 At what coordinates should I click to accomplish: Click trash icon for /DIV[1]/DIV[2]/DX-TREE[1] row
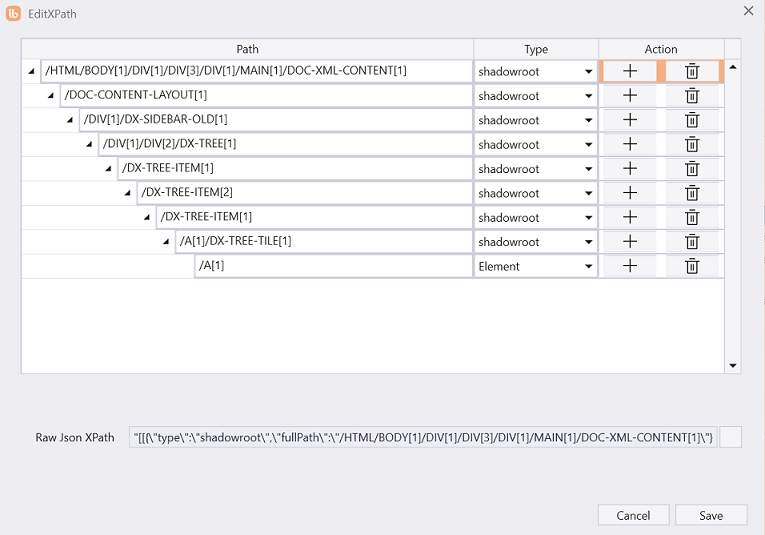691,144
